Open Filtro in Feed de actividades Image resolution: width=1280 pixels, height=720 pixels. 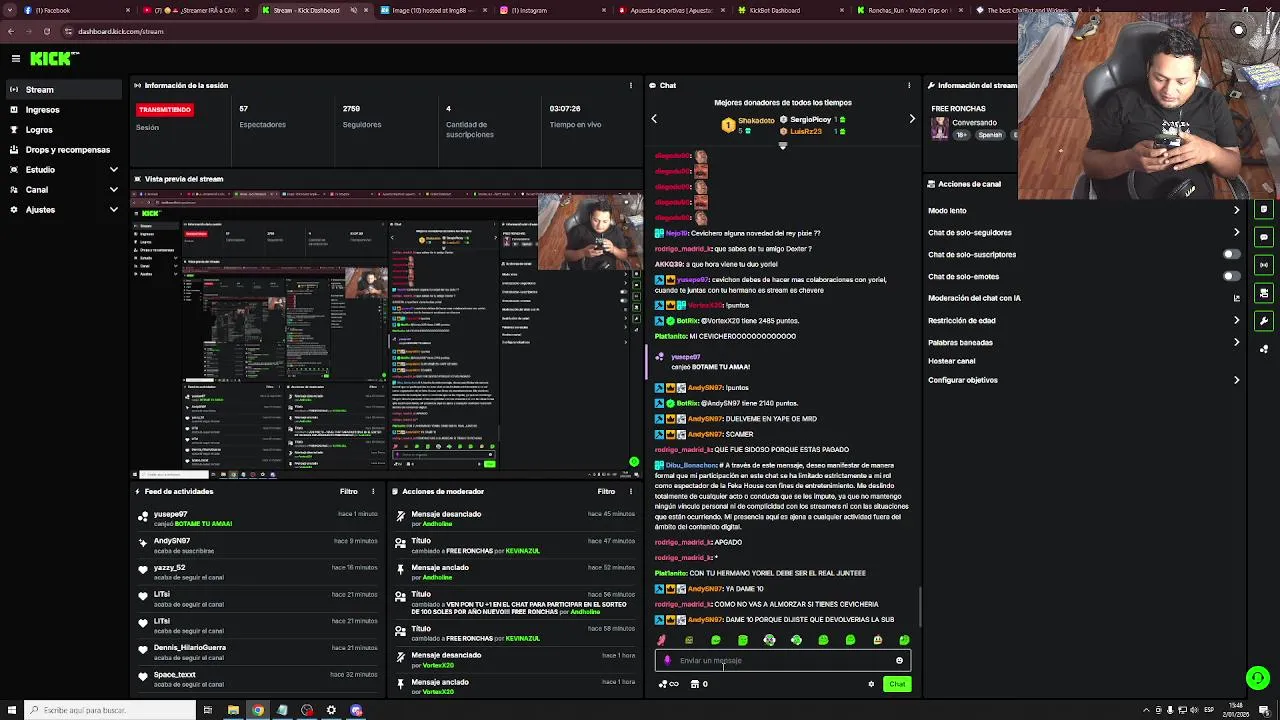pos(348,492)
